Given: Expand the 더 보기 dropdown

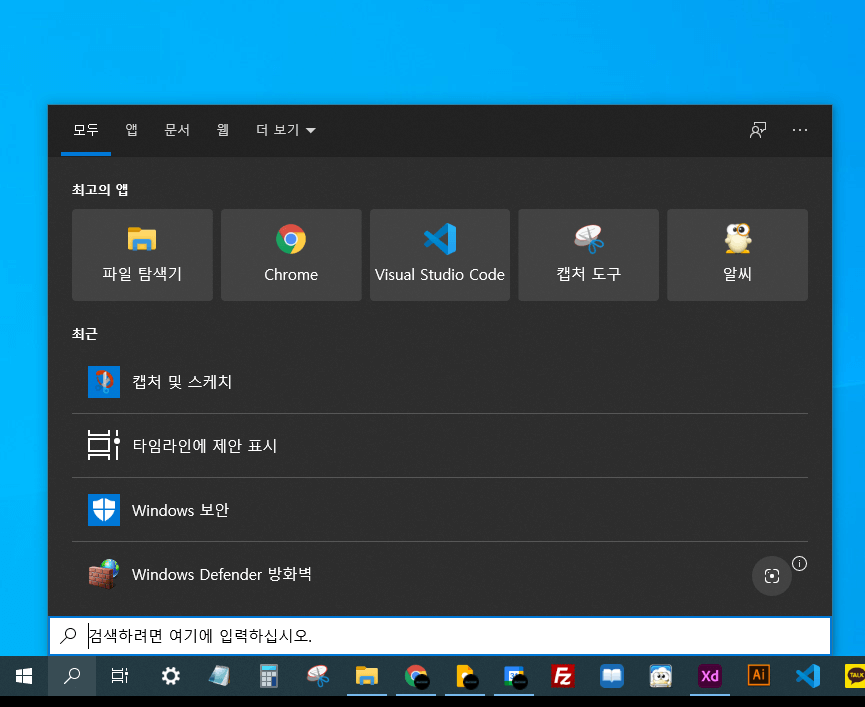Looking at the screenshot, I should click(286, 130).
